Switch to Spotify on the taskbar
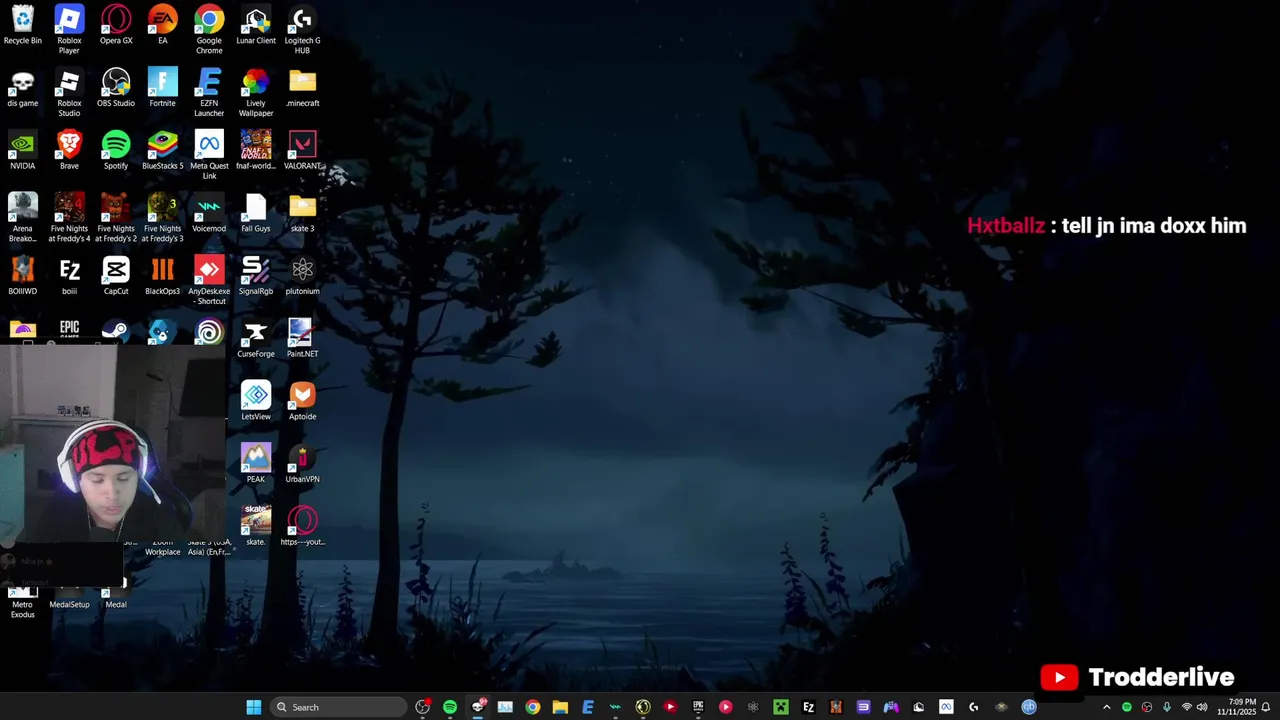 [x=450, y=707]
